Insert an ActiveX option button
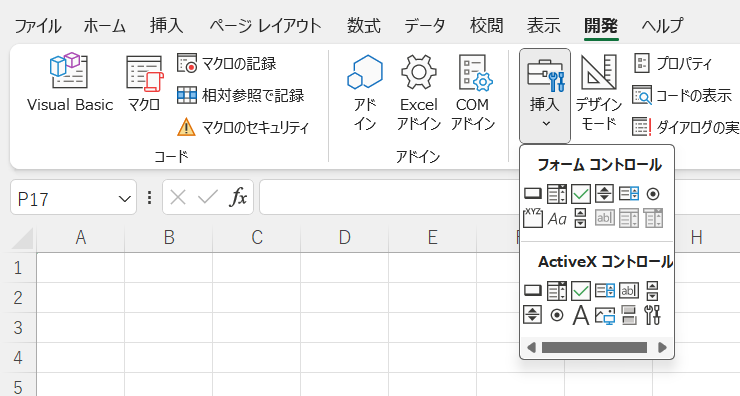The width and height of the screenshot is (740, 396). [557, 315]
